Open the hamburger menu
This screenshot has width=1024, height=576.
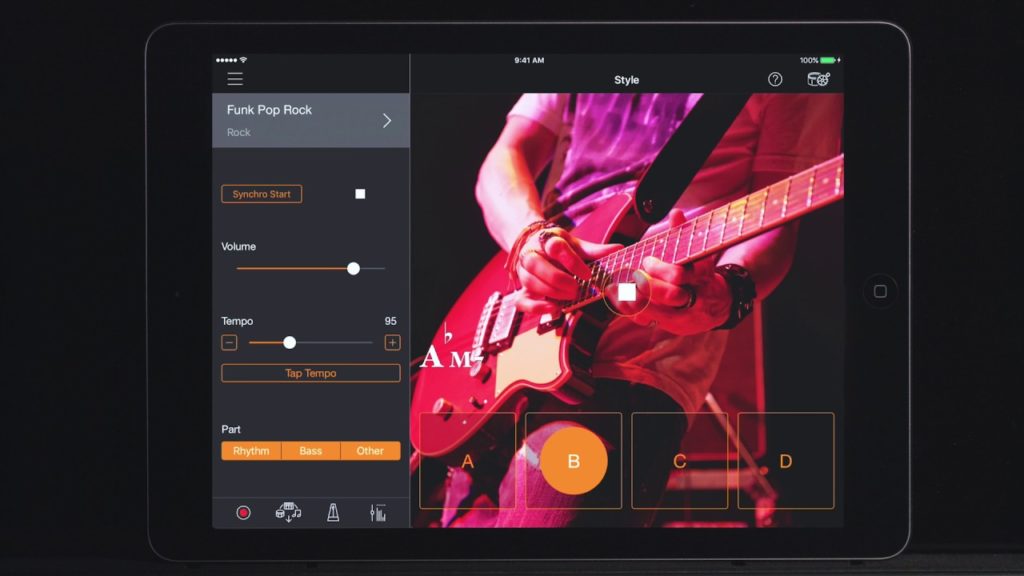pos(235,79)
